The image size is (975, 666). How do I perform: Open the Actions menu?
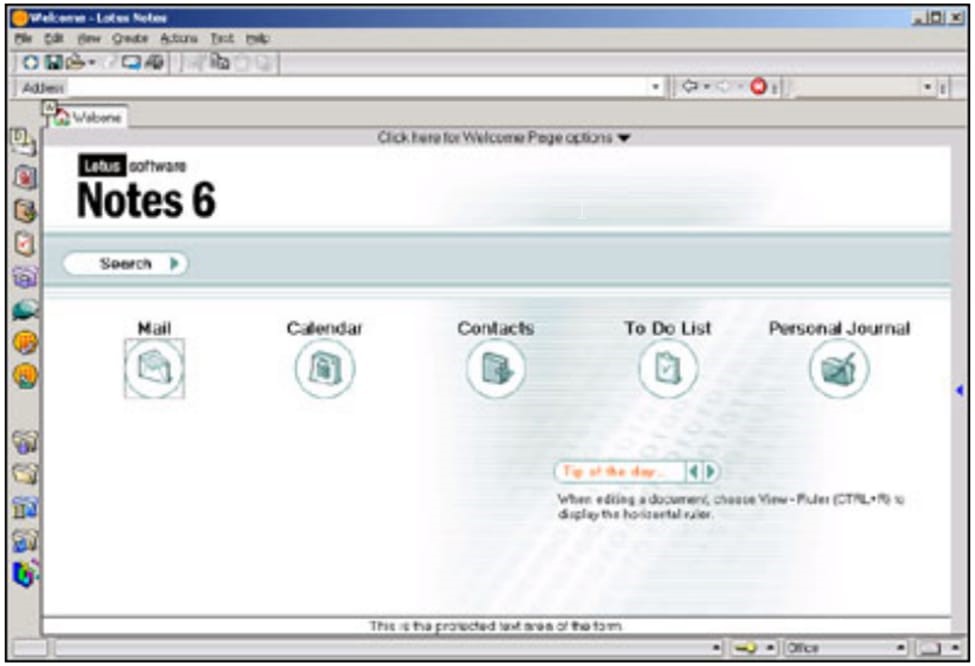coord(178,39)
